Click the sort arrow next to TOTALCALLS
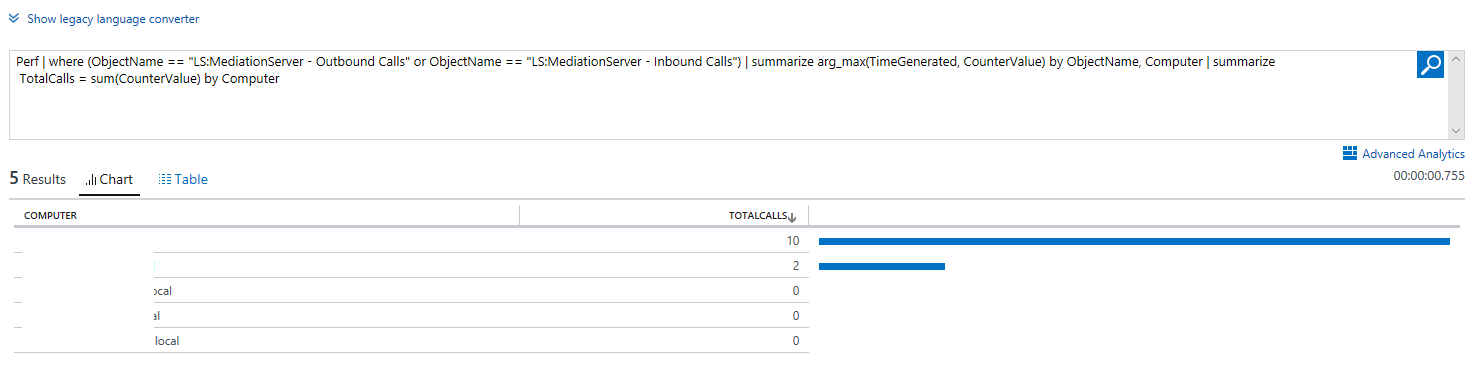The width and height of the screenshot is (1479, 378). [x=793, y=216]
